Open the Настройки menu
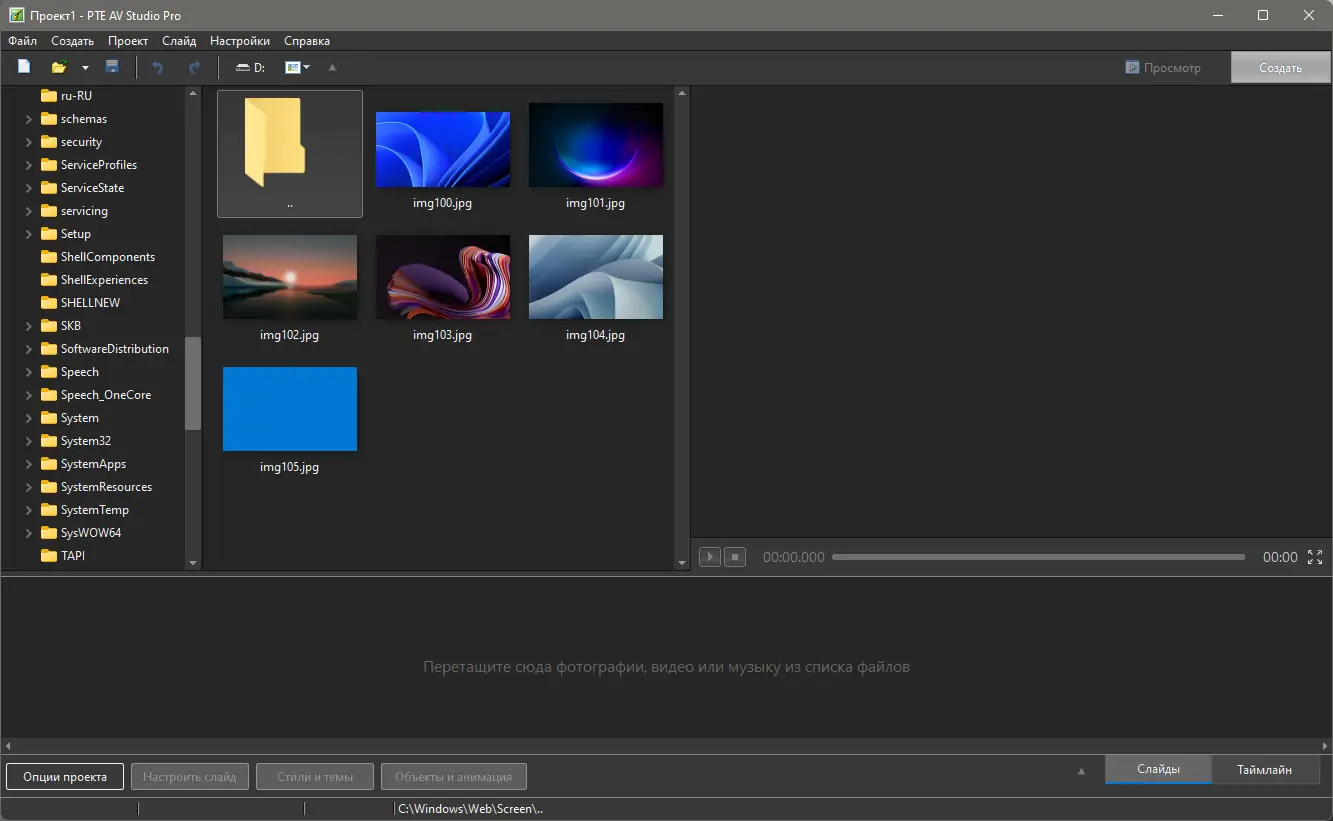1333x821 pixels. point(239,41)
